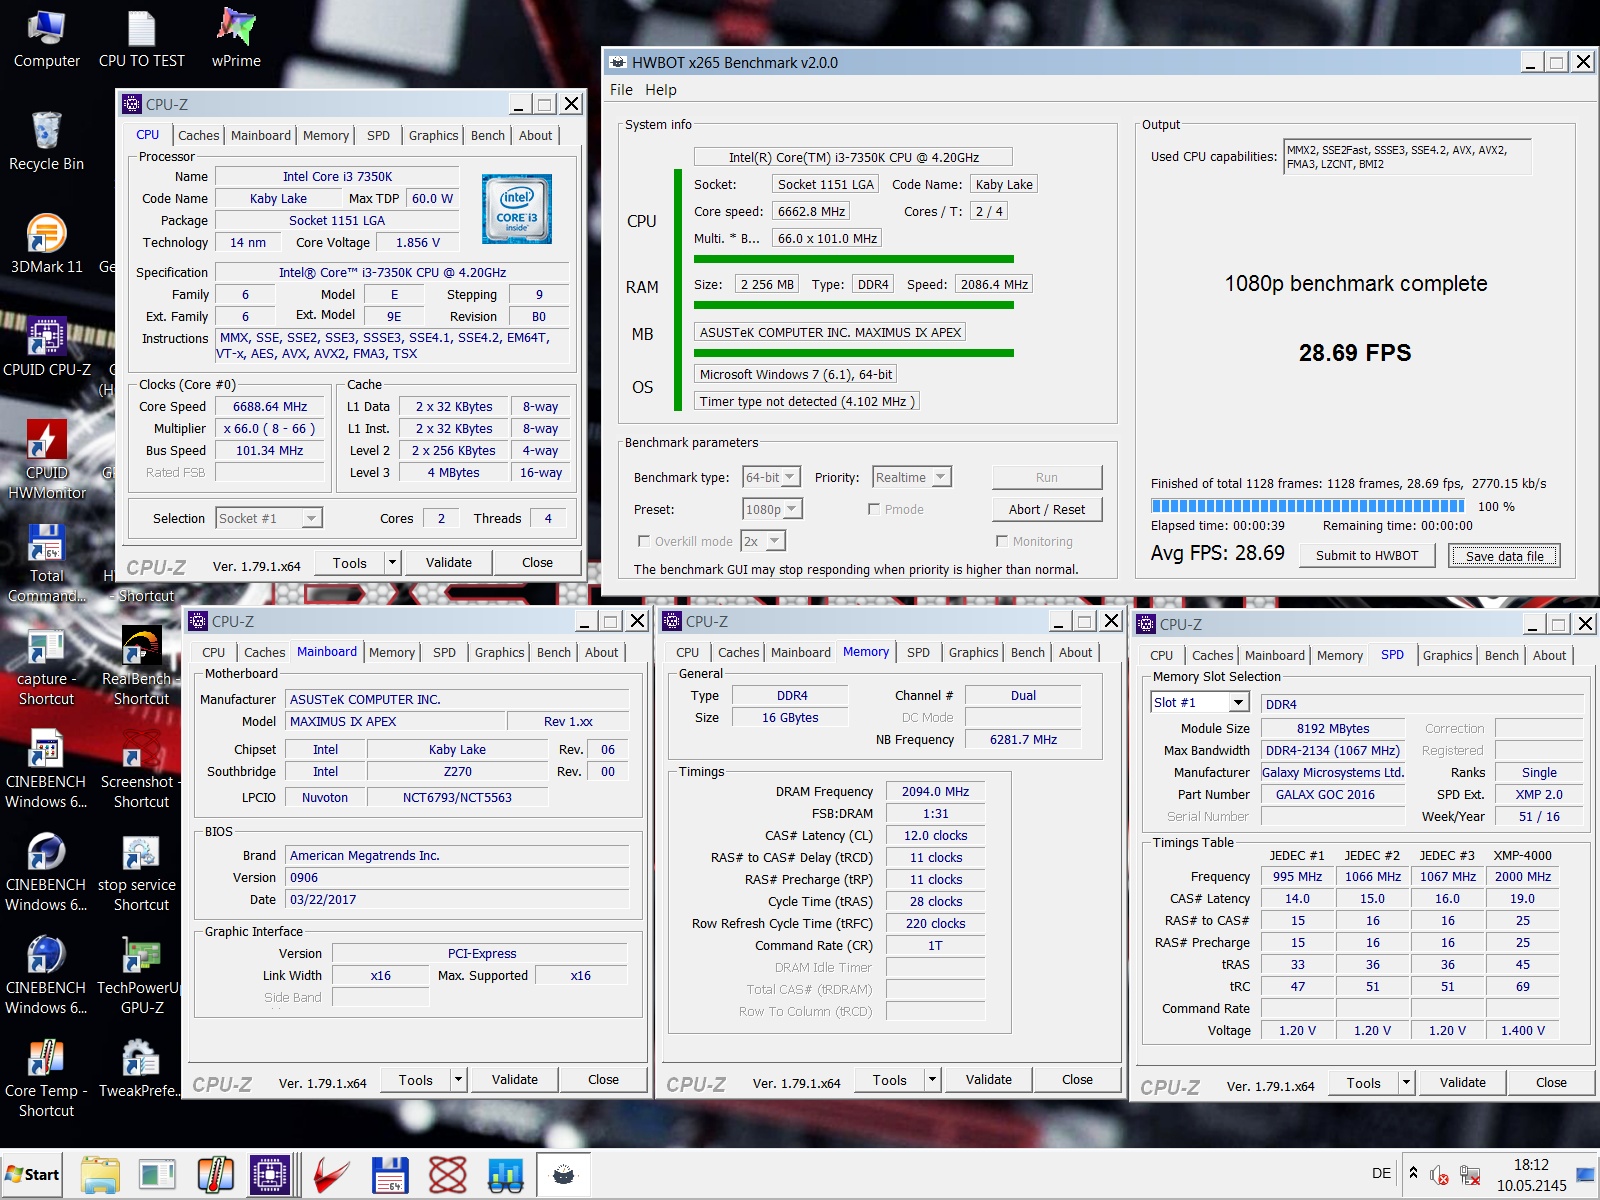1600x1200 pixels.
Task: Switch to Caches tab in top CPU-Z window
Action: click(199, 135)
